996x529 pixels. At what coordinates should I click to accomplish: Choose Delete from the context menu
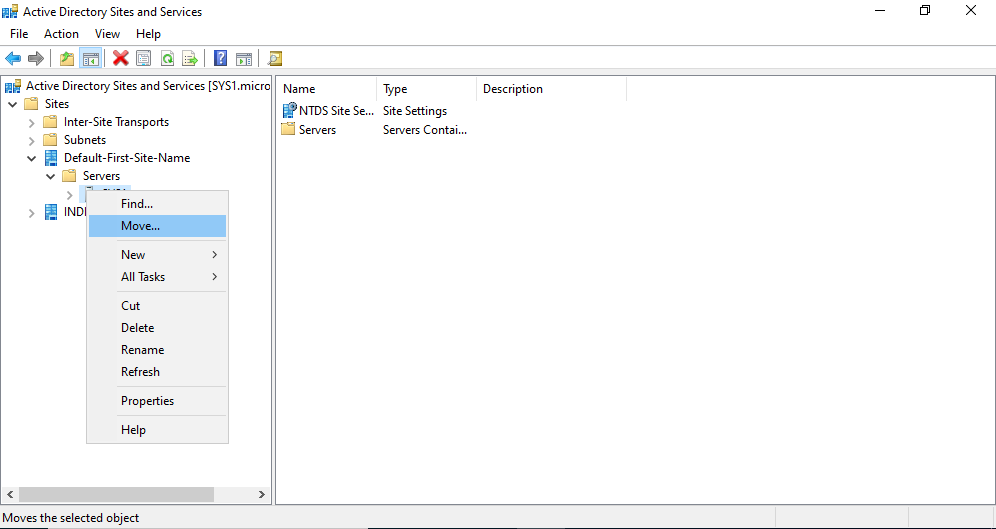pyautogui.click(x=158, y=328)
